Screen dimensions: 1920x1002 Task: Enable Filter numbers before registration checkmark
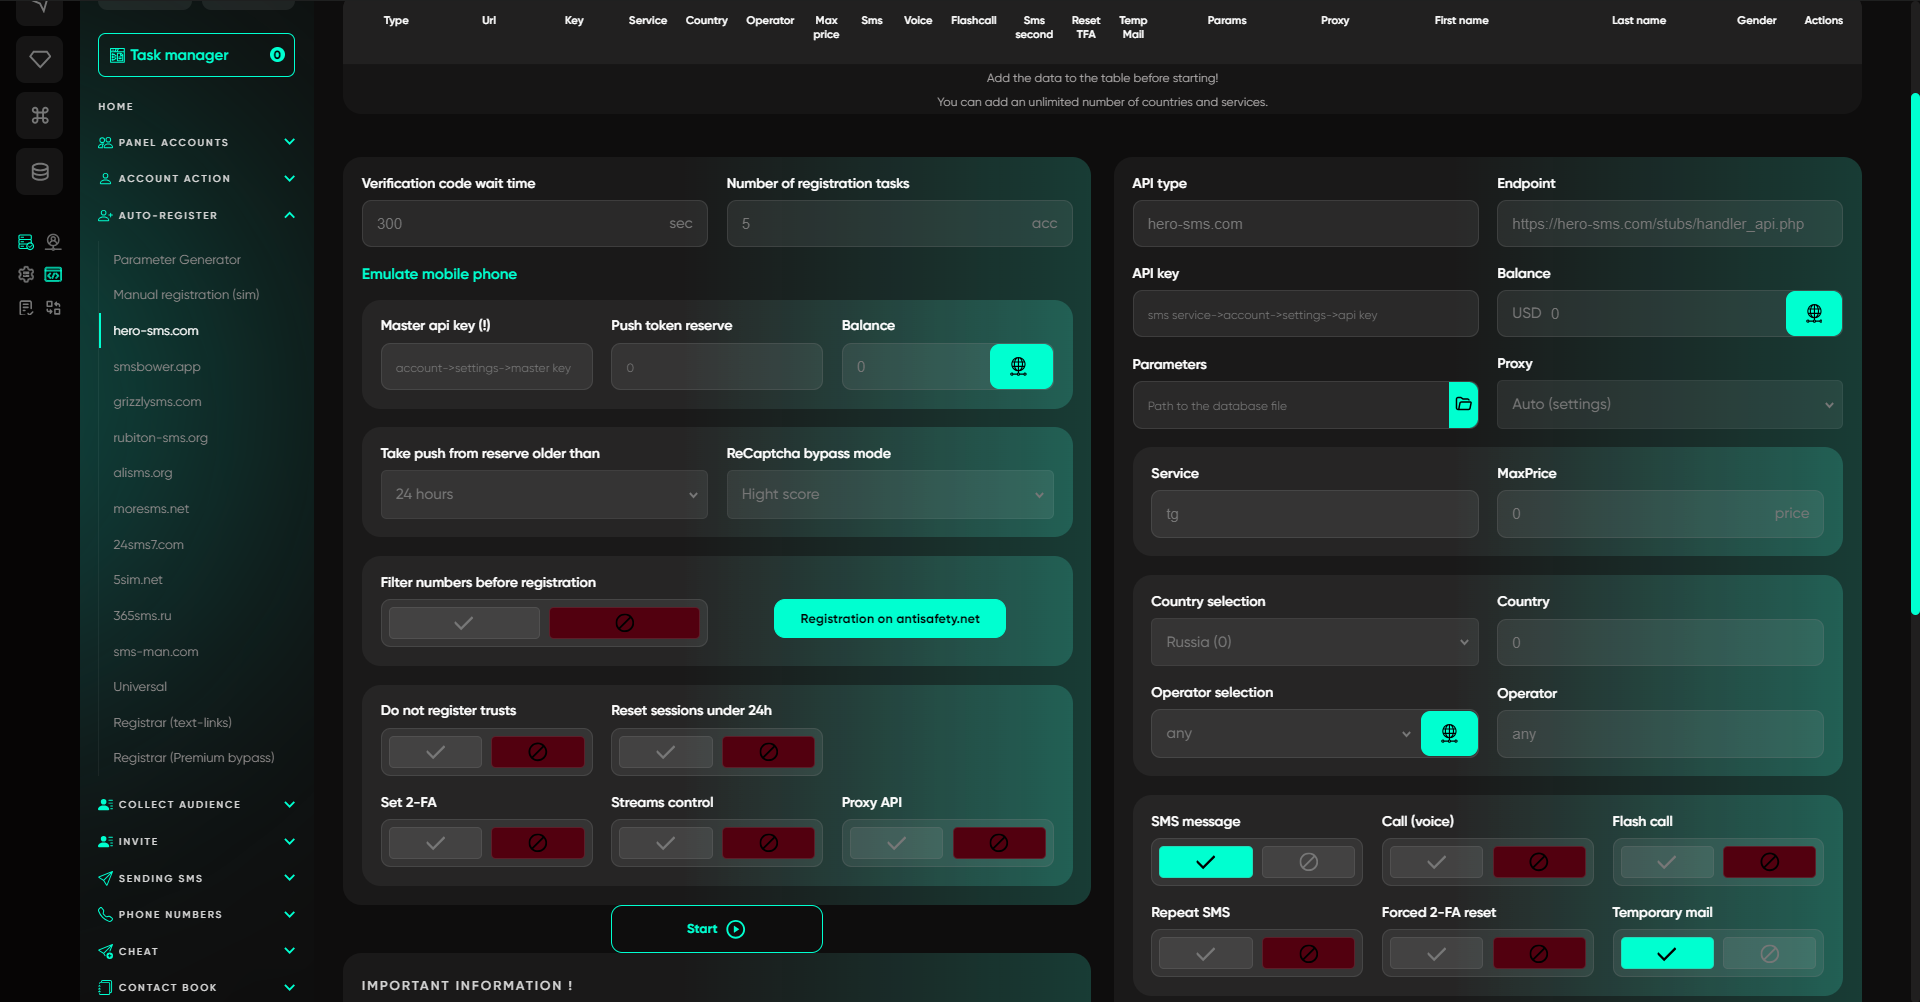point(464,623)
